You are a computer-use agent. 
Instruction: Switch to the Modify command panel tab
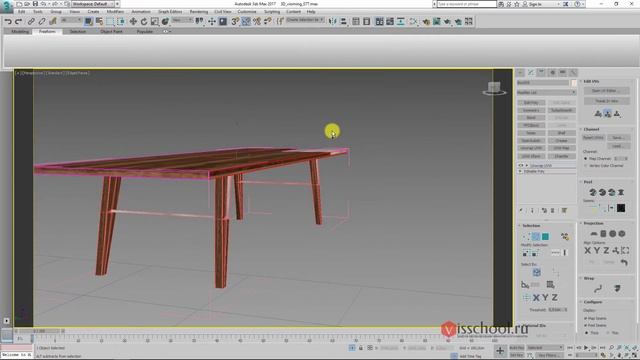click(x=531, y=73)
